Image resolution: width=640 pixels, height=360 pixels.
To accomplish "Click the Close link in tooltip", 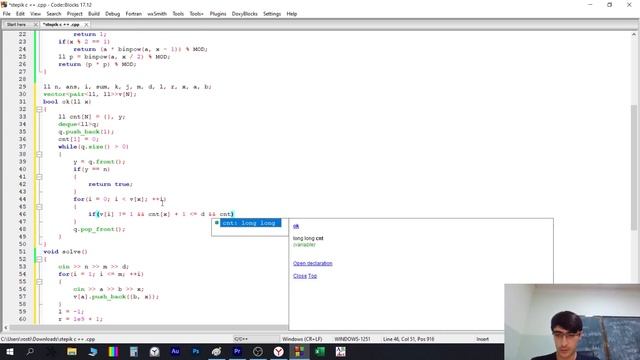I will pyautogui.click(x=300, y=276).
